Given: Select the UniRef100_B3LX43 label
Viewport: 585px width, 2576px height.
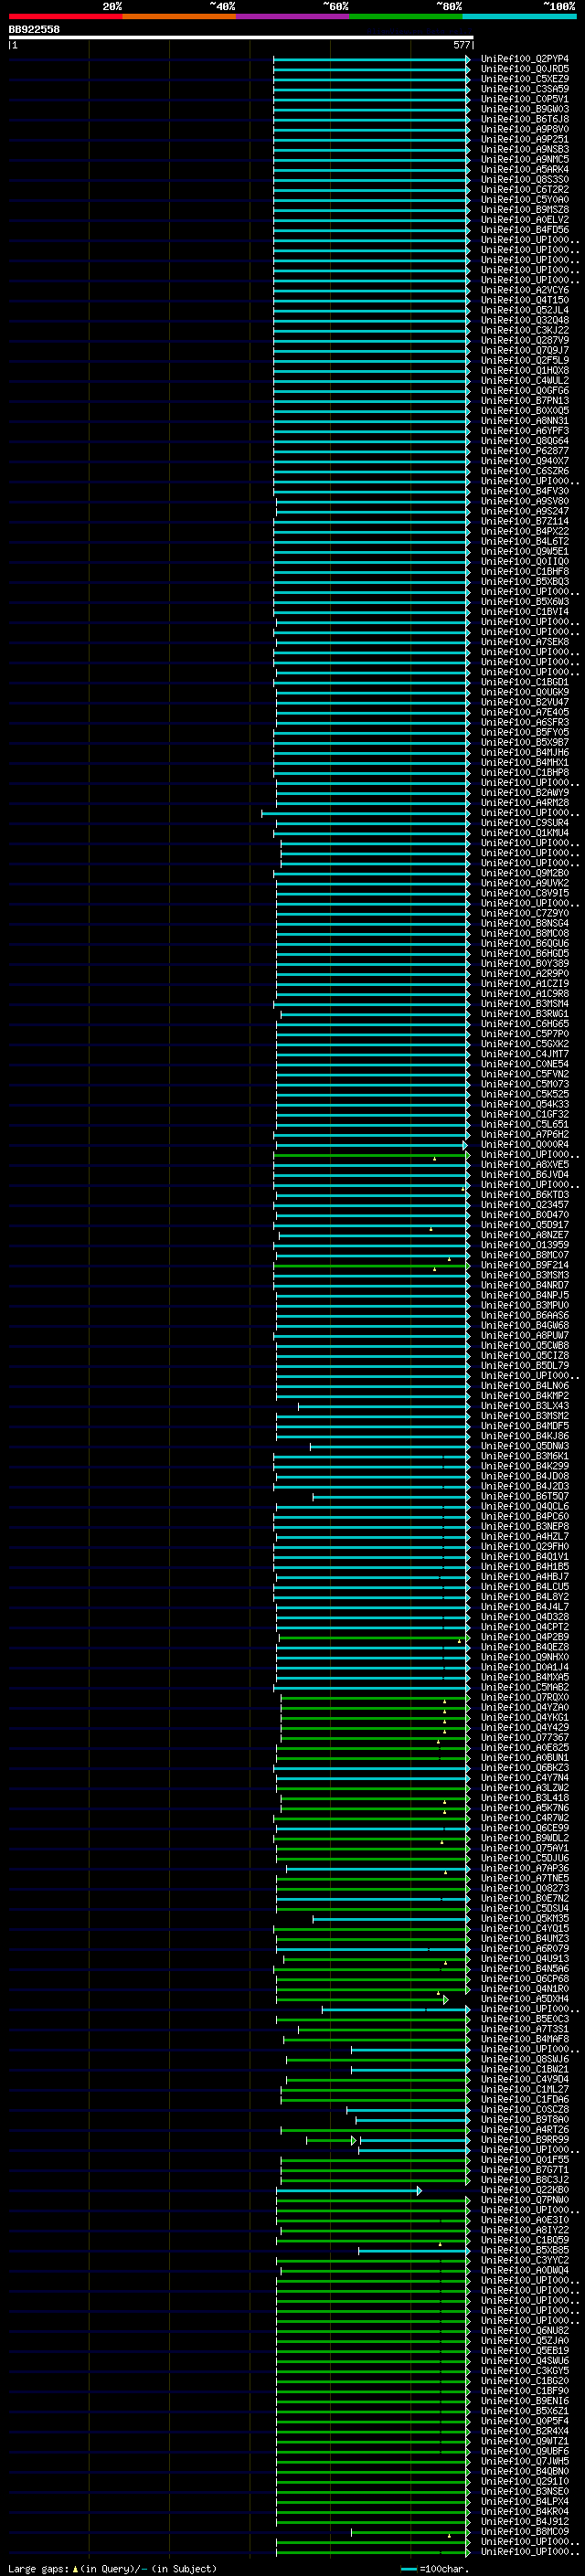Looking at the screenshot, I should pyautogui.click(x=525, y=1406).
